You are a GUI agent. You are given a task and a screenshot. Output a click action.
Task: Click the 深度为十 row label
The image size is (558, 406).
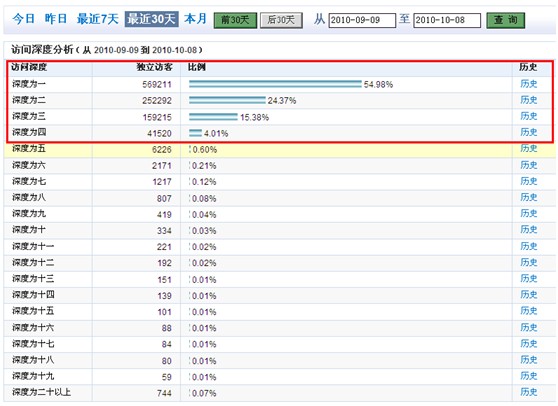tap(29, 230)
